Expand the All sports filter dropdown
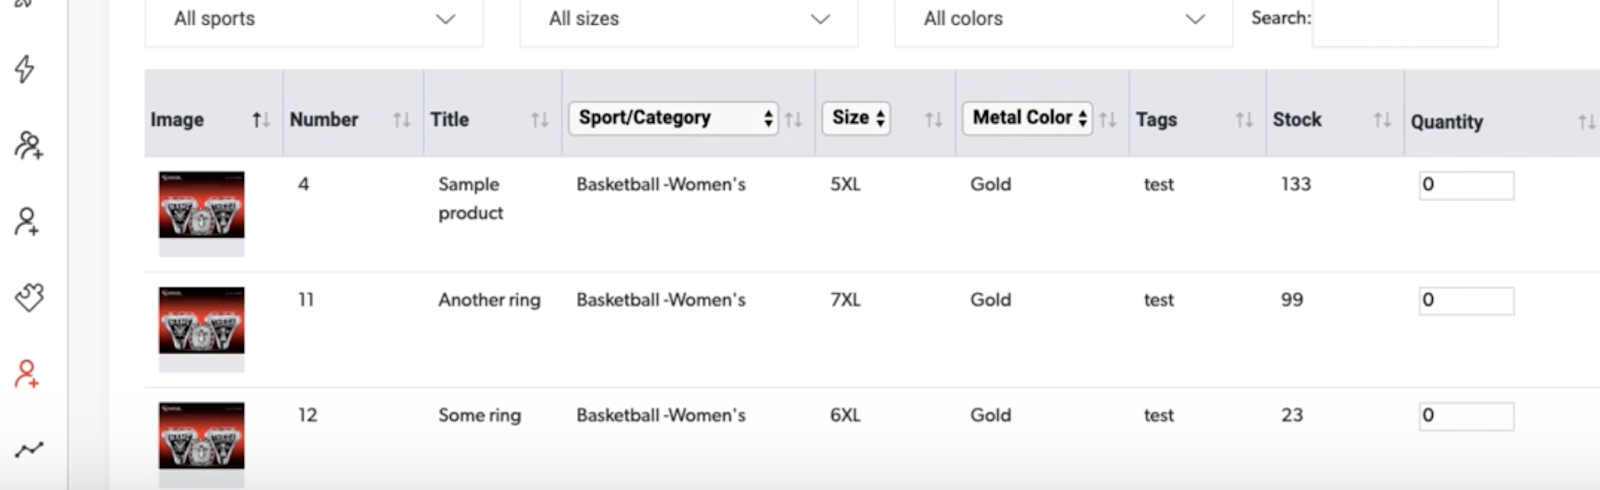1600x490 pixels. (x=314, y=19)
